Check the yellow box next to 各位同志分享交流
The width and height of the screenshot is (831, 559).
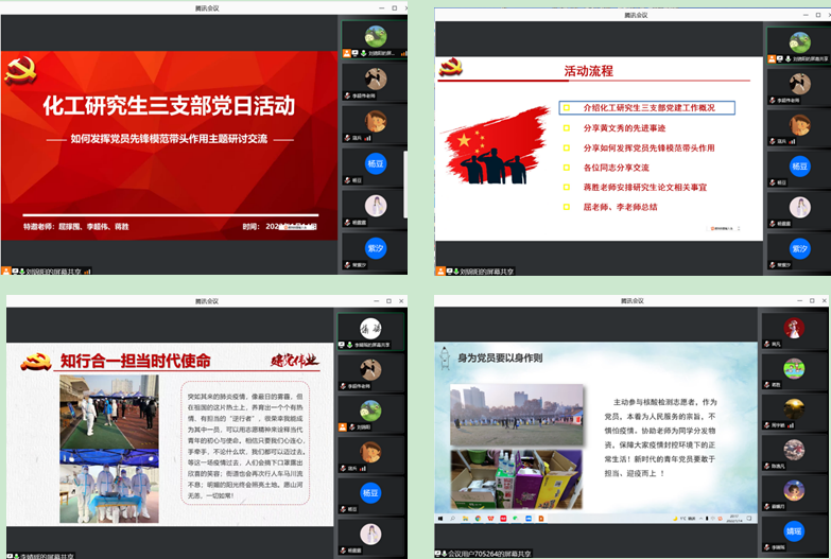click(x=566, y=167)
